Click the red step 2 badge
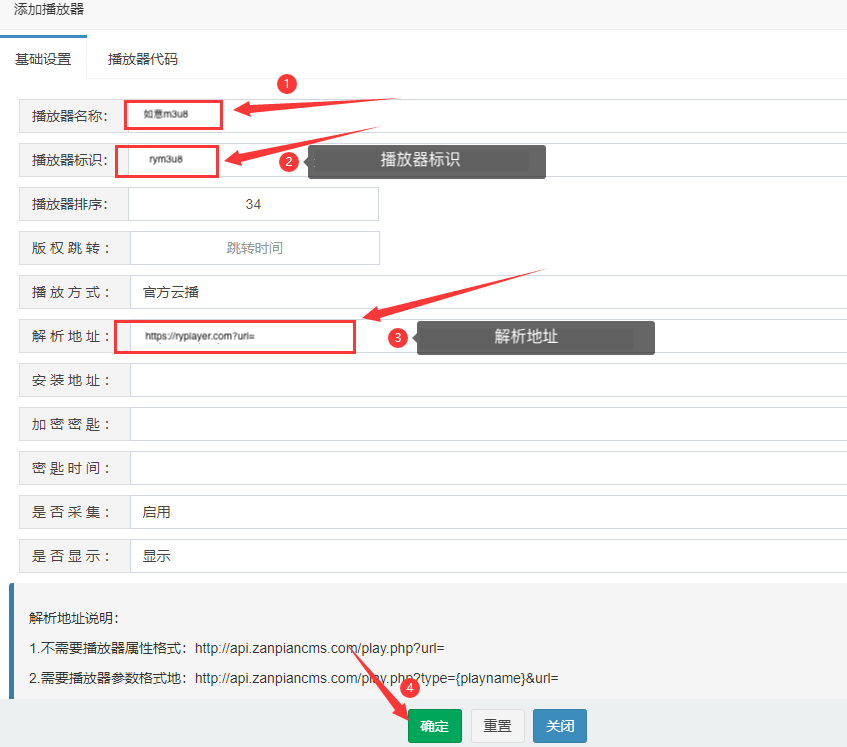The height and width of the screenshot is (747, 847). point(289,162)
